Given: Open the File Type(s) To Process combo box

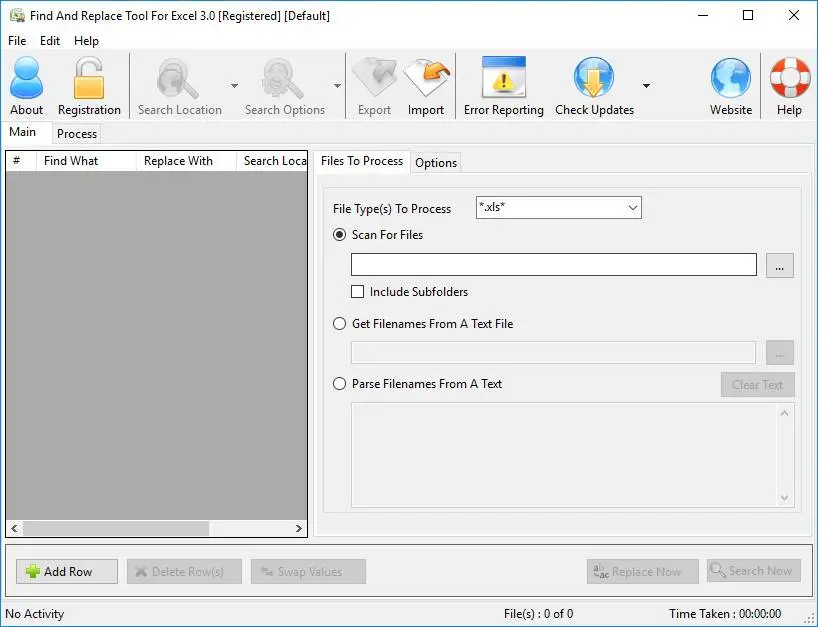Looking at the screenshot, I should point(559,208).
